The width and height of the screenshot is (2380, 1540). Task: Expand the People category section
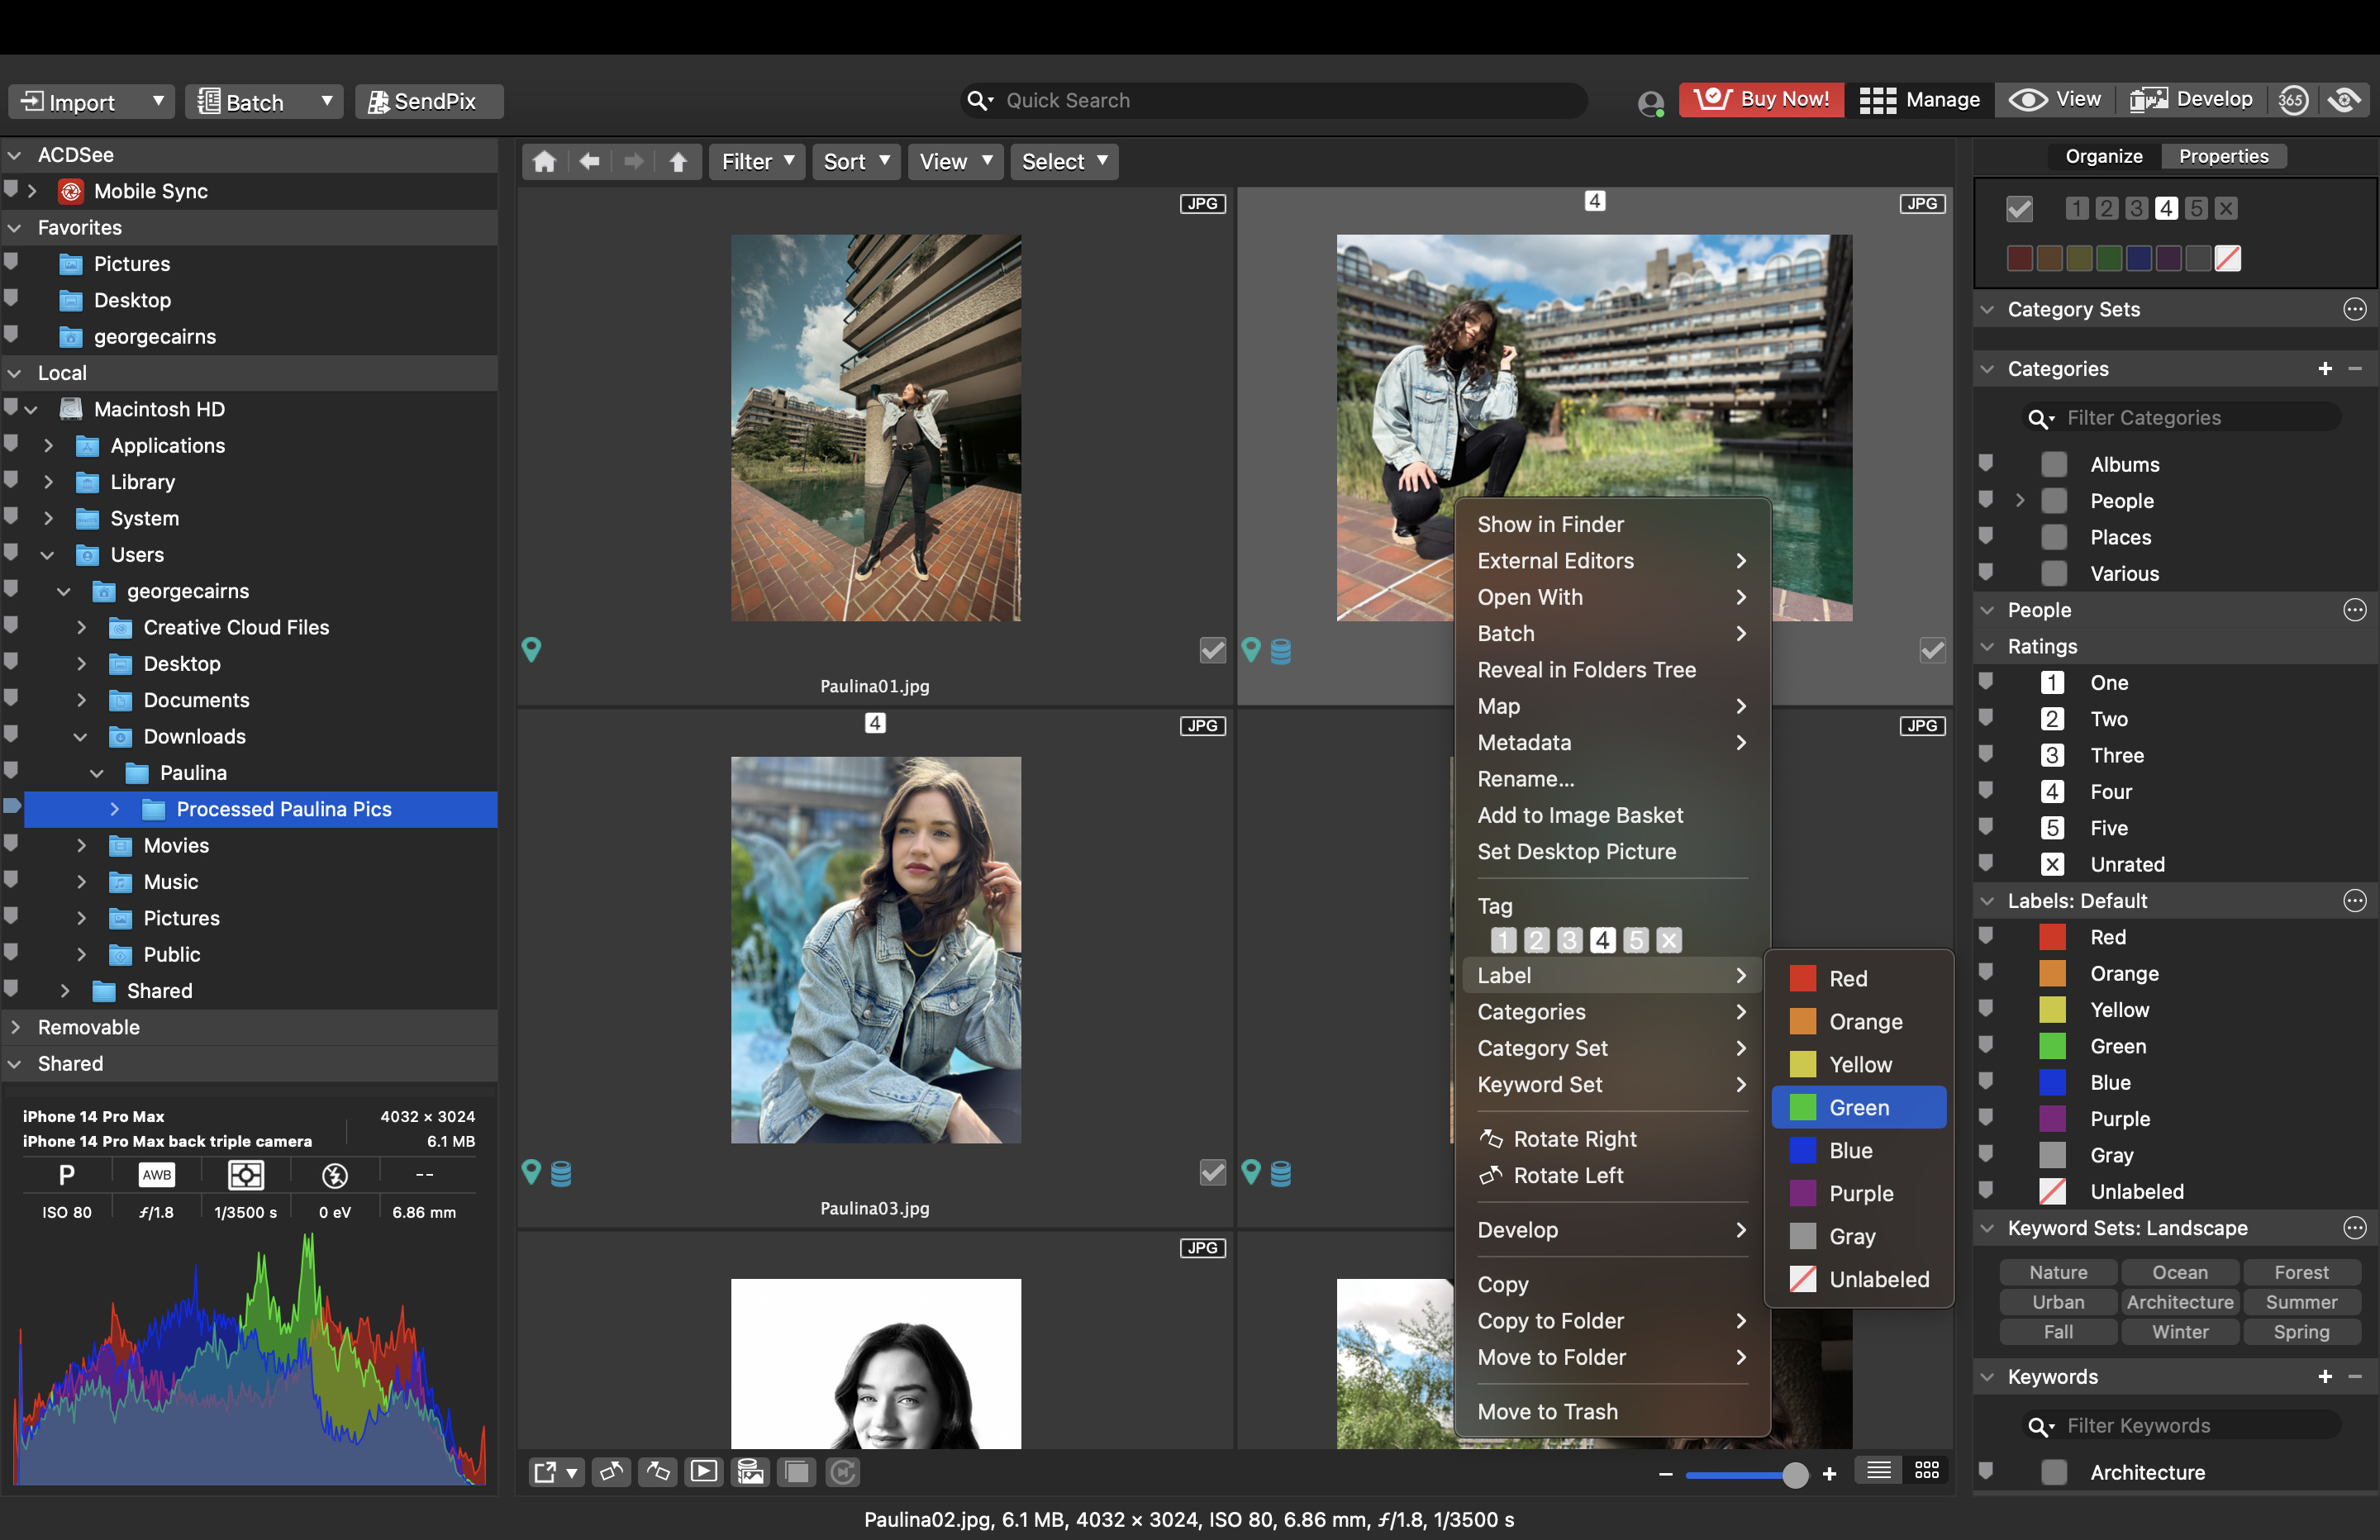[x=2019, y=500]
